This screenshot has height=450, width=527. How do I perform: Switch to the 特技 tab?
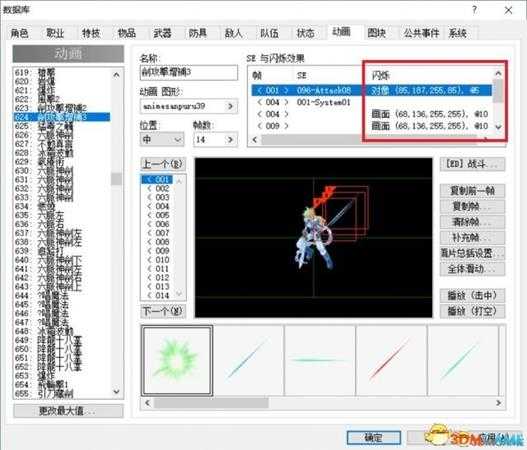point(91,33)
